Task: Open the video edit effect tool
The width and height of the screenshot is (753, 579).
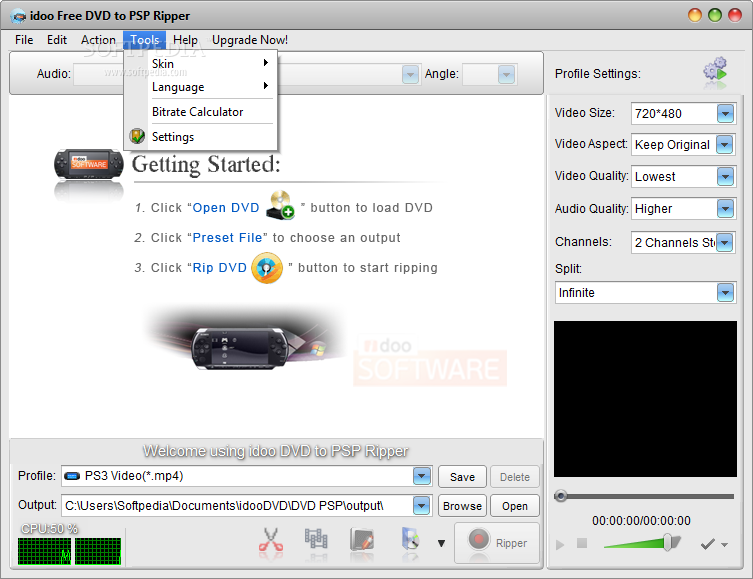Action: tap(362, 539)
